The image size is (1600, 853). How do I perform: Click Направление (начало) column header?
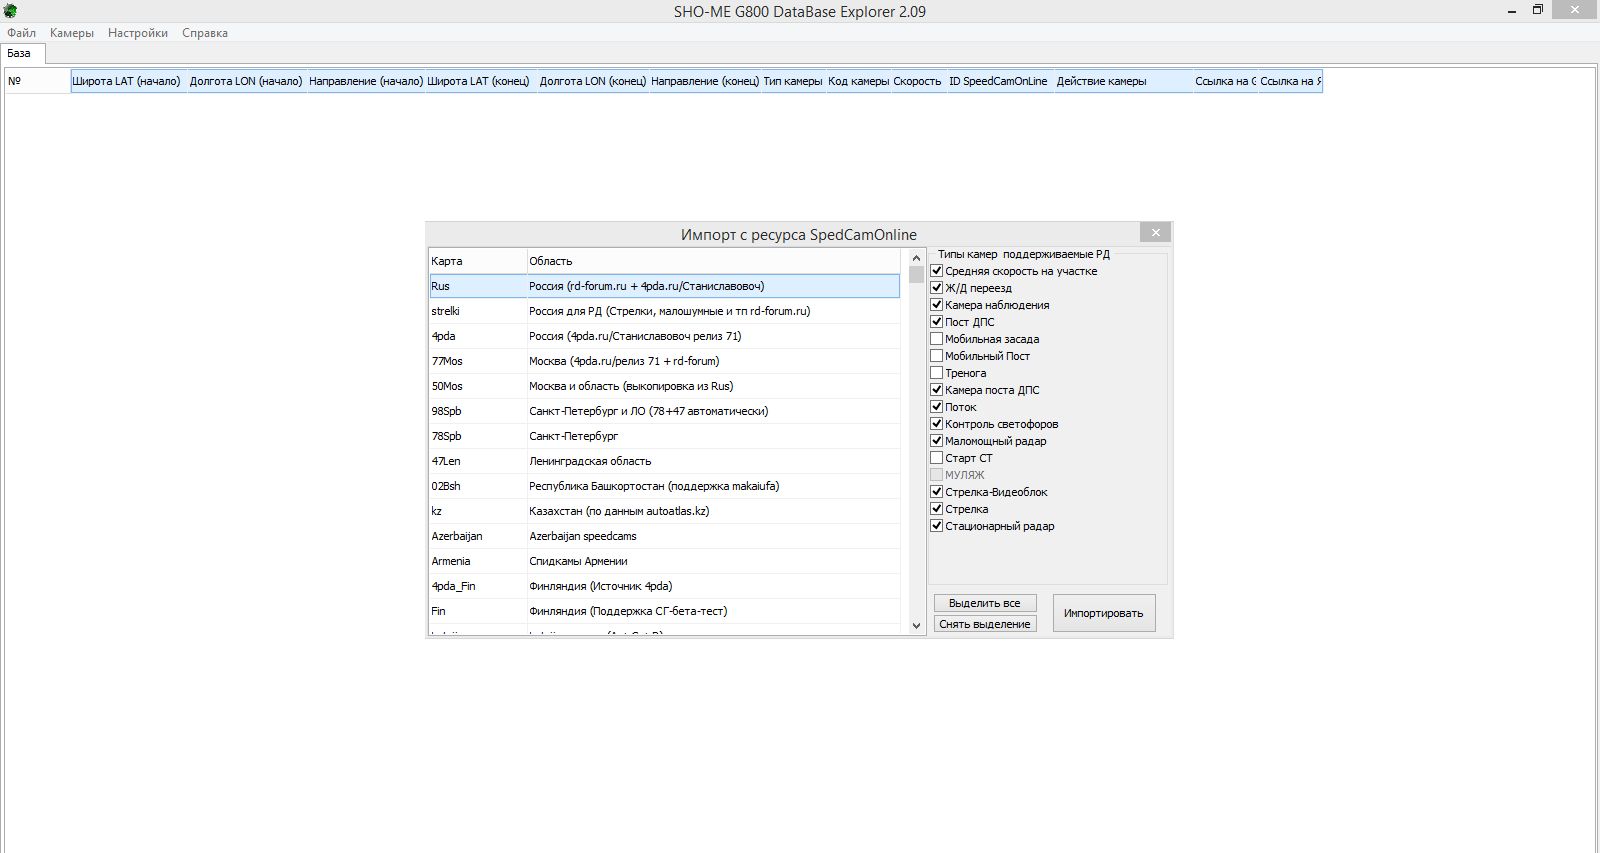tap(366, 81)
